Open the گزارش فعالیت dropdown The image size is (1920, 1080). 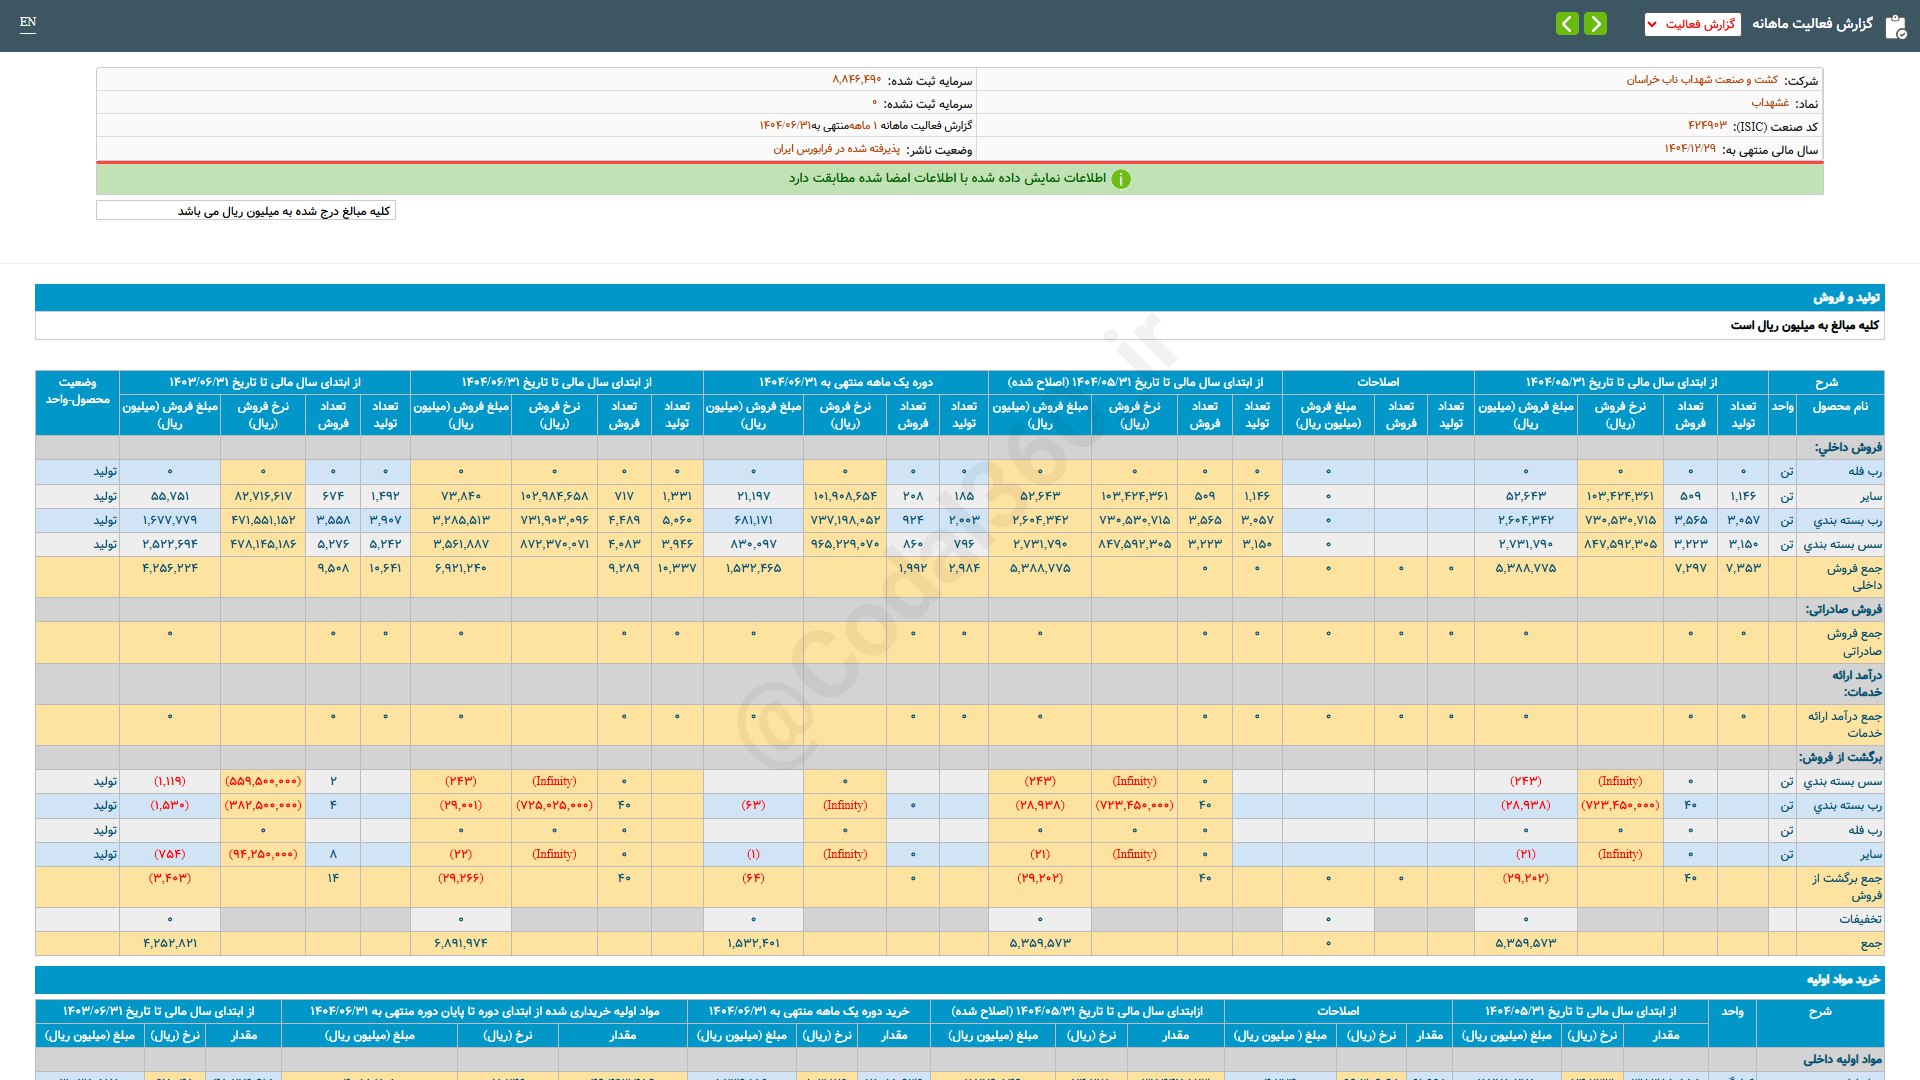click(1692, 24)
